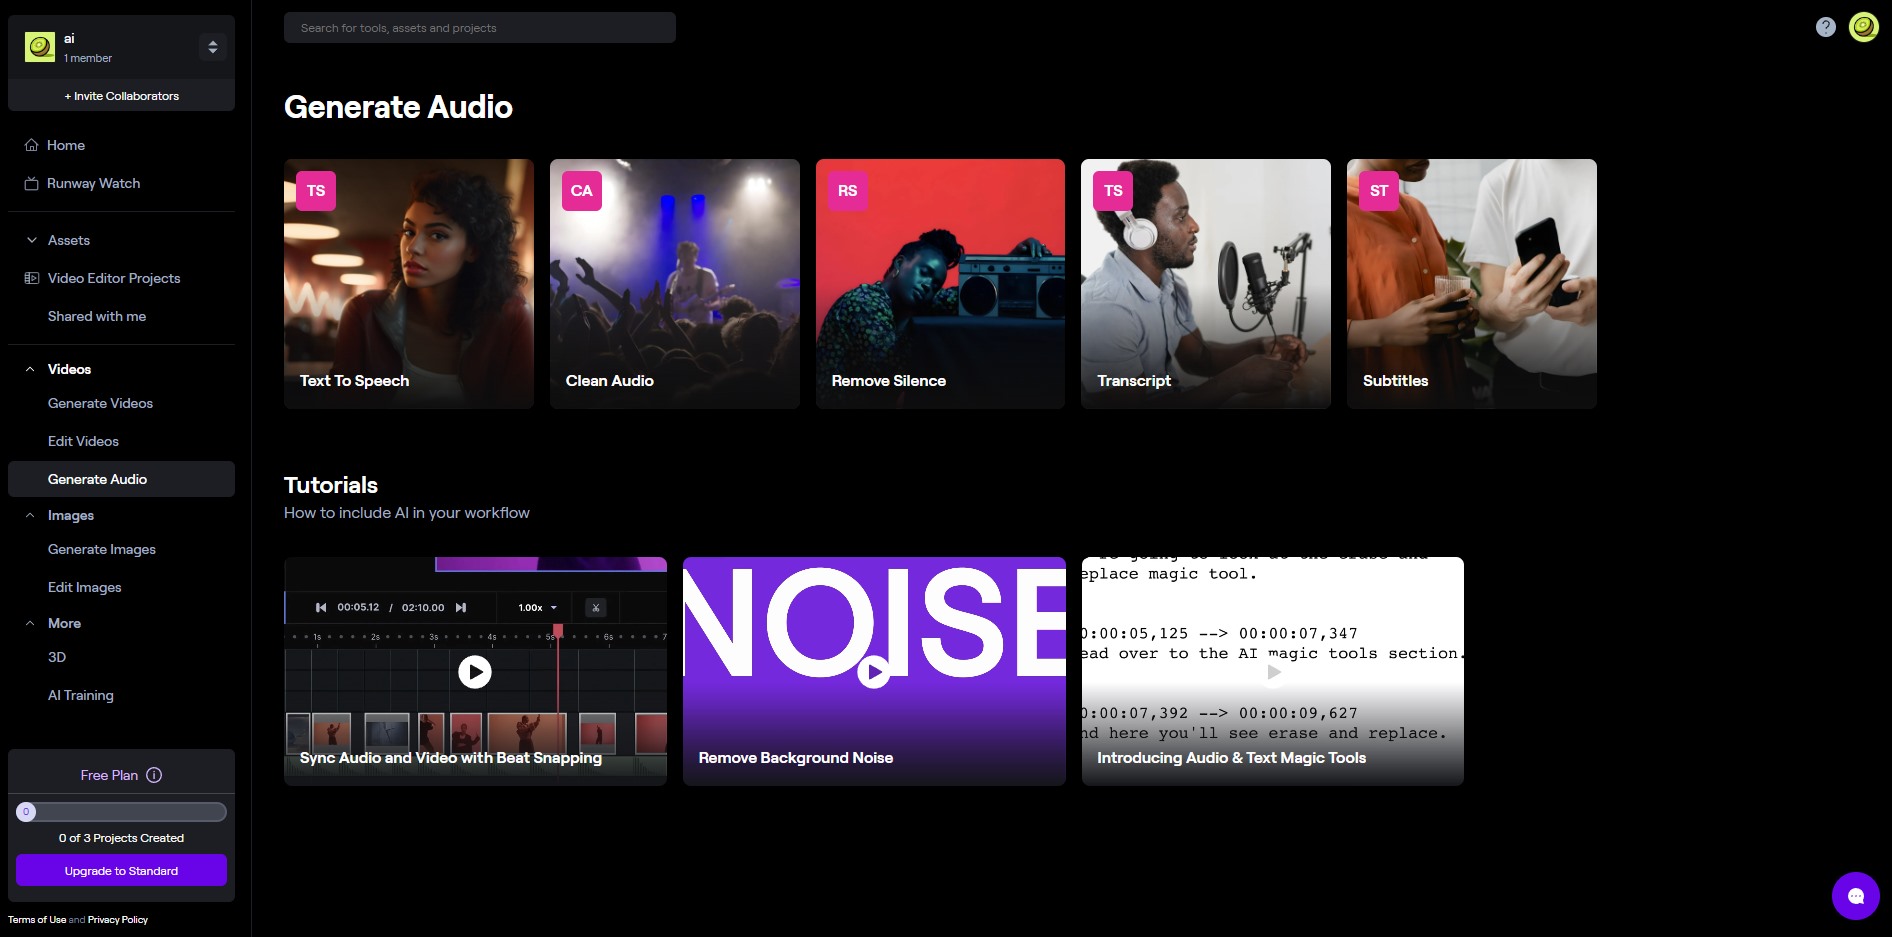Play the Beat Snapping tutorial video
Screen dimensions: 1892x937
pyautogui.click(x=475, y=671)
